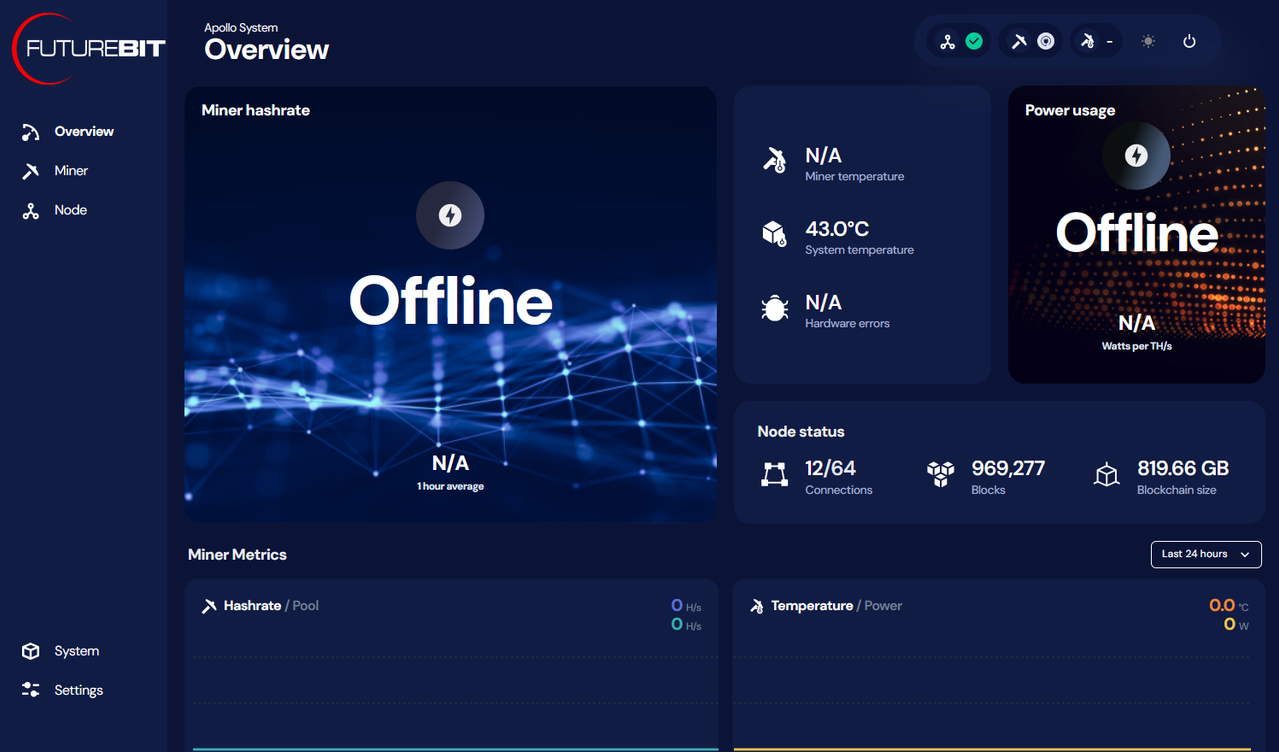The width and height of the screenshot is (1279, 752).
Task: Click the Miner temperature icon in stats card
Action: click(x=774, y=161)
